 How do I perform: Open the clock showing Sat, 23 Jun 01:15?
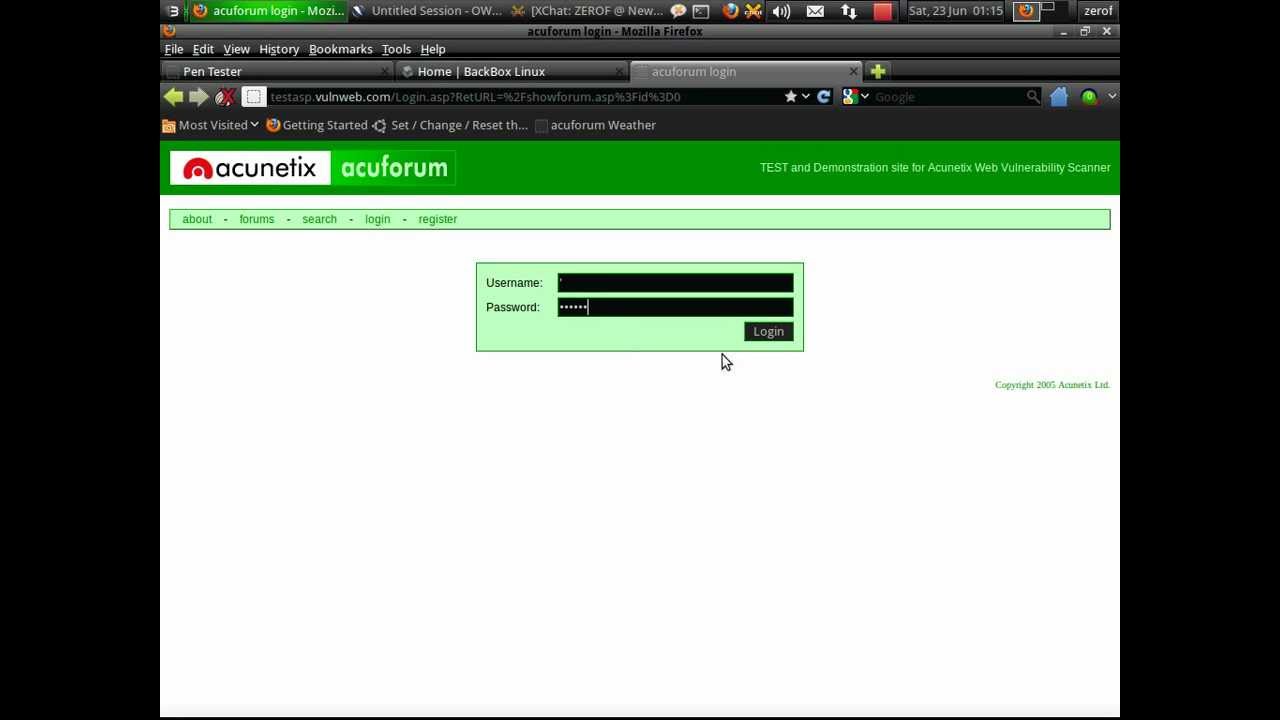(955, 11)
